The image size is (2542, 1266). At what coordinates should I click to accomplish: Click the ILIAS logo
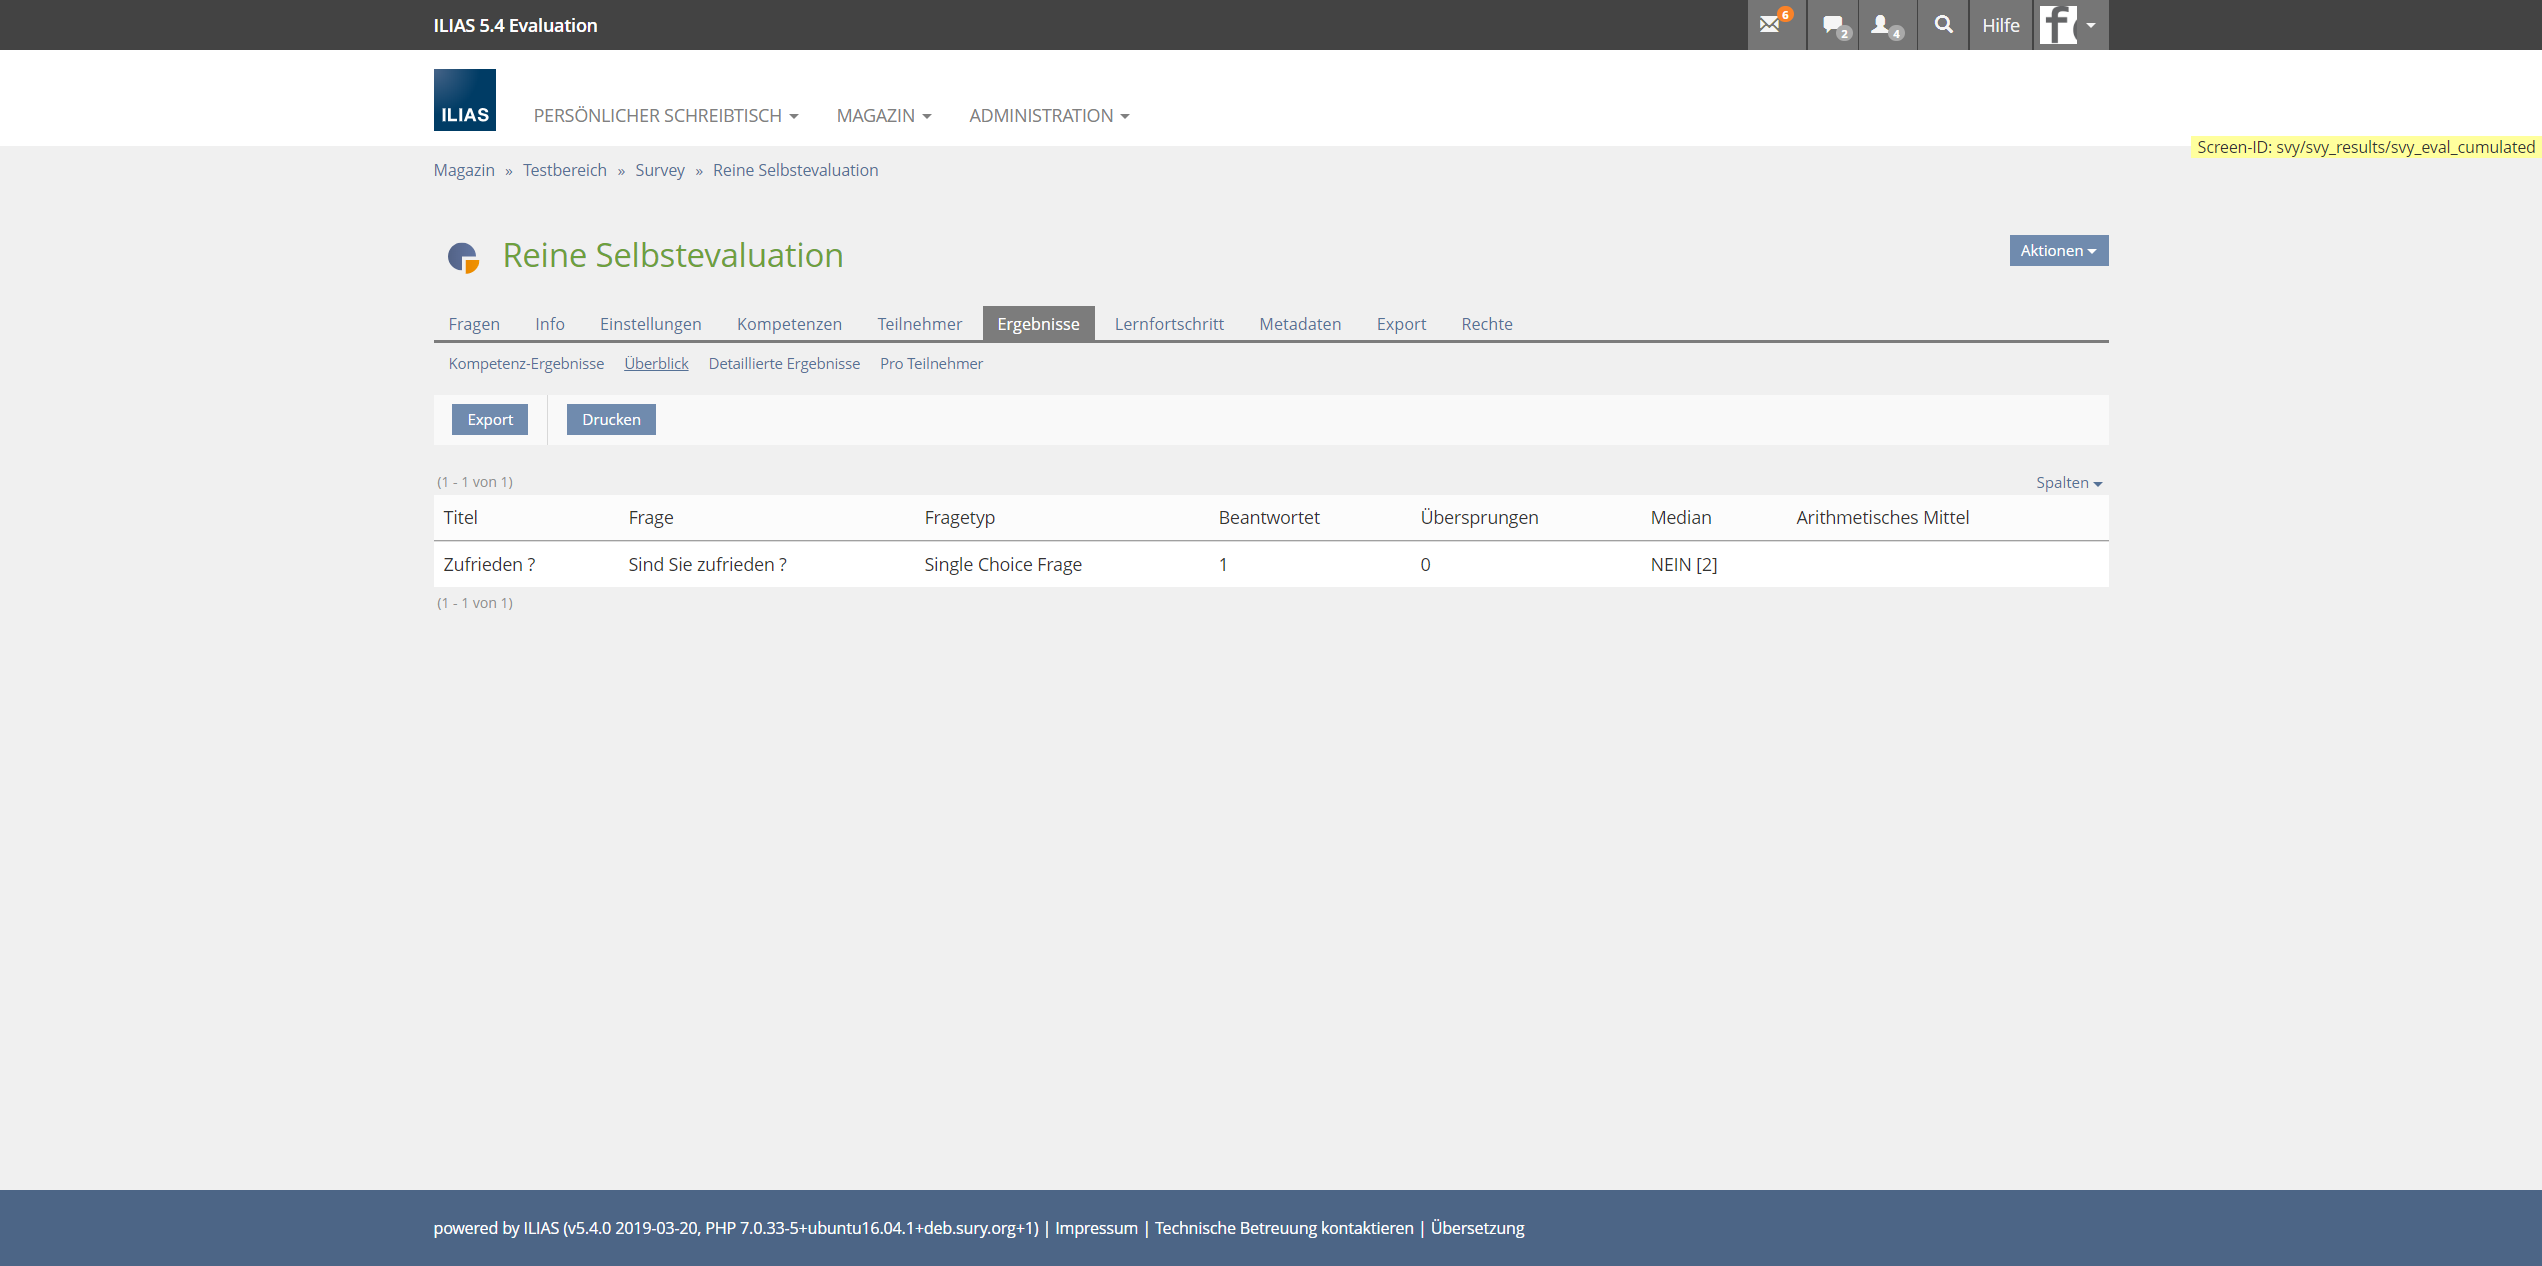click(464, 100)
